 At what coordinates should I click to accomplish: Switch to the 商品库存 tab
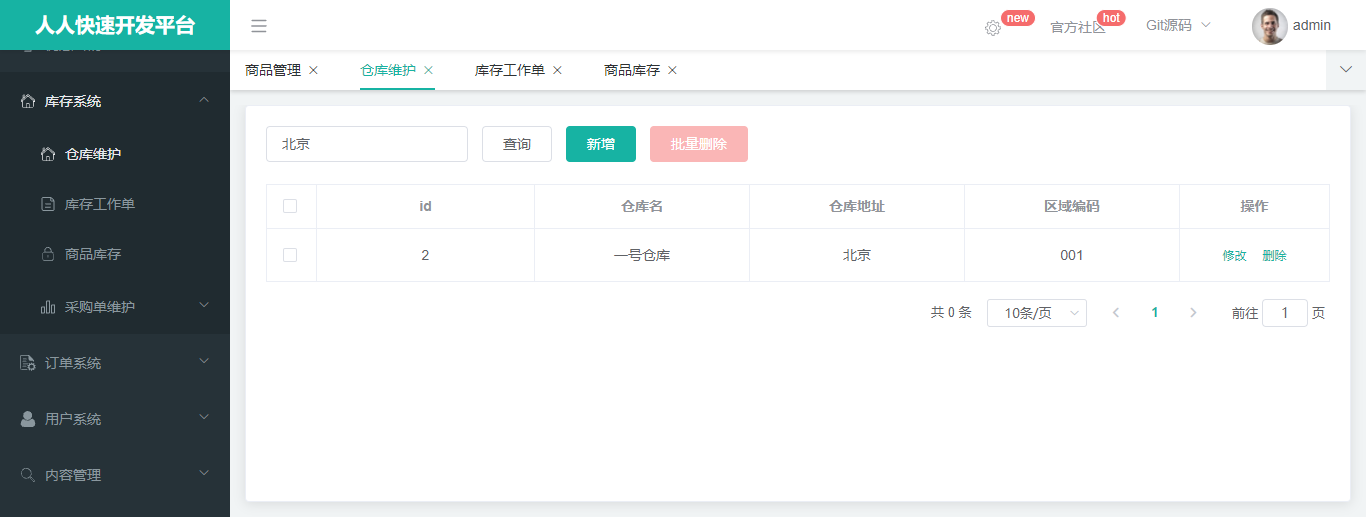click(632, 70)
